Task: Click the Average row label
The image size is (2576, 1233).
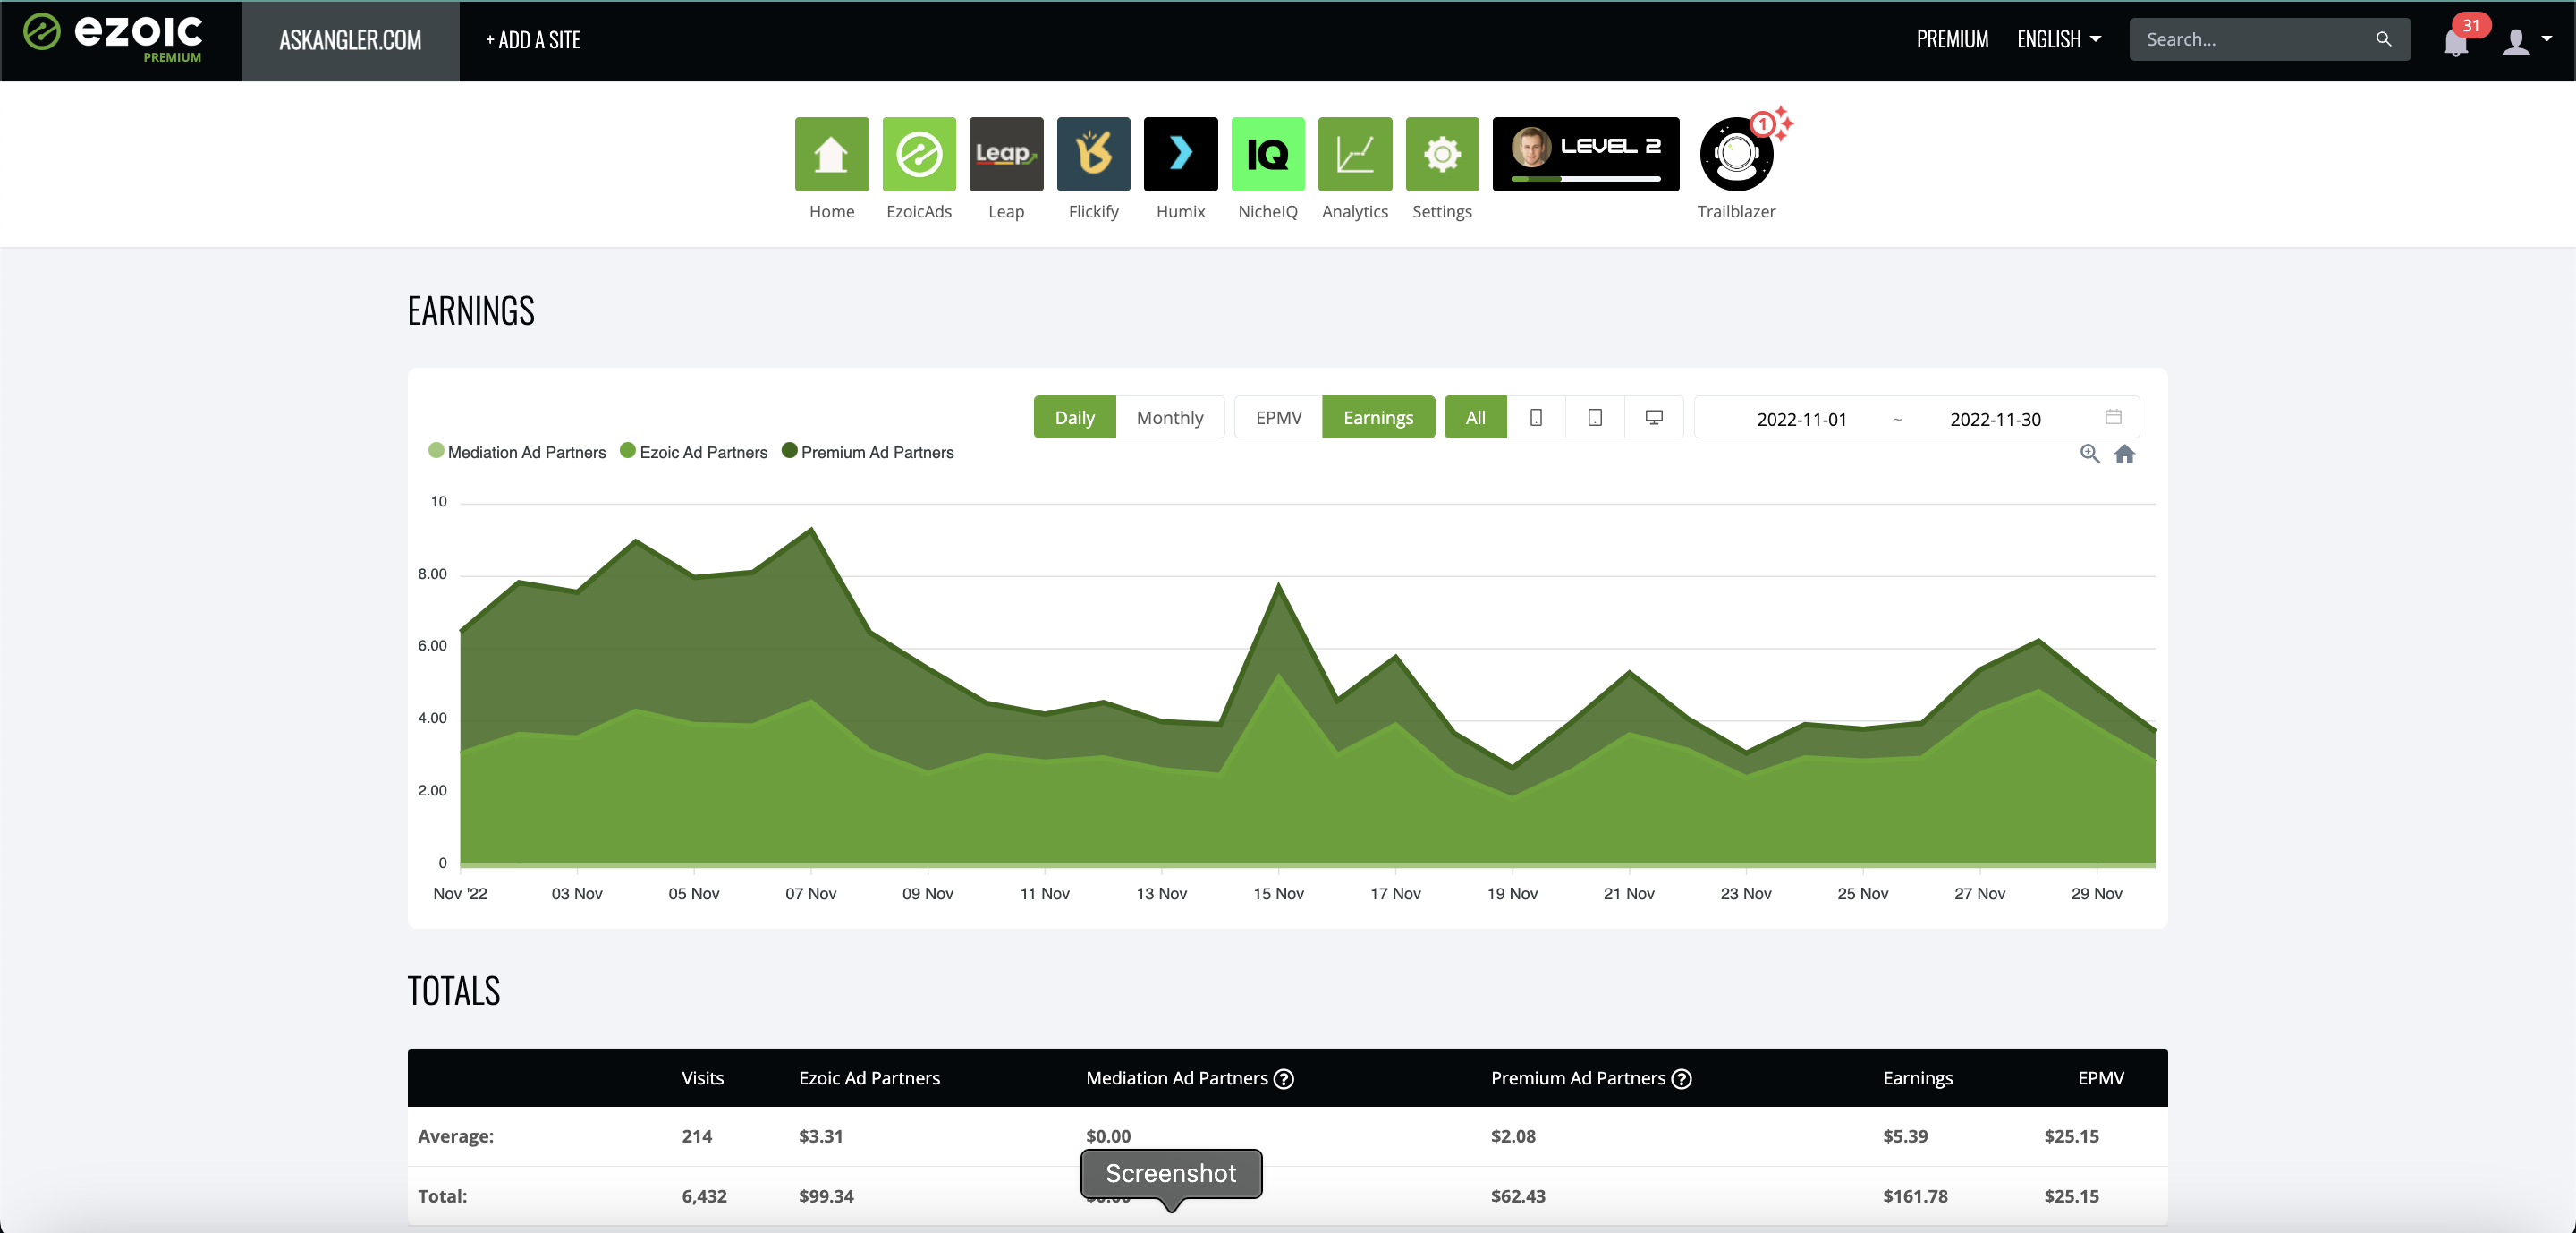Action: click(456, 1136)
